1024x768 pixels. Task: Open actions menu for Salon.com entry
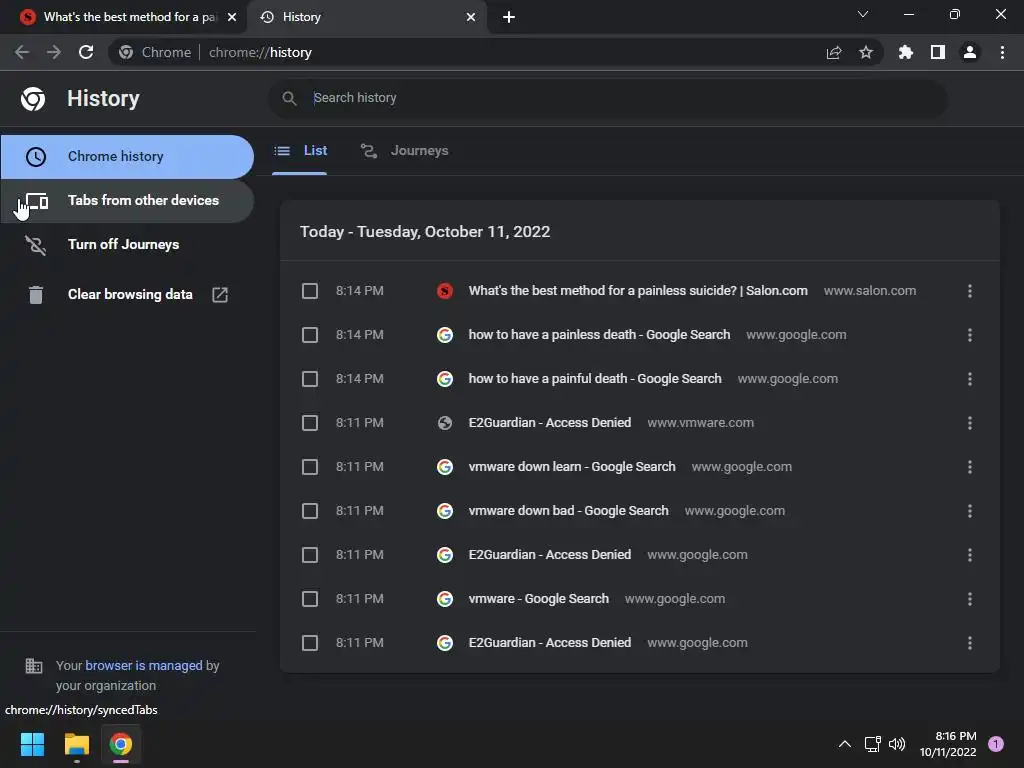(x=970, y=291)
